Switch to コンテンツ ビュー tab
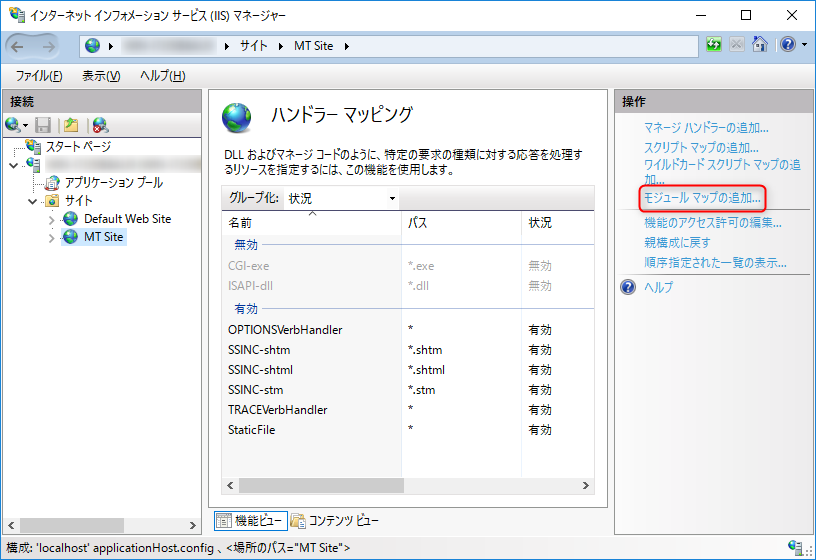The width and height of the screenshot is (816, 560). click(335, 520)
